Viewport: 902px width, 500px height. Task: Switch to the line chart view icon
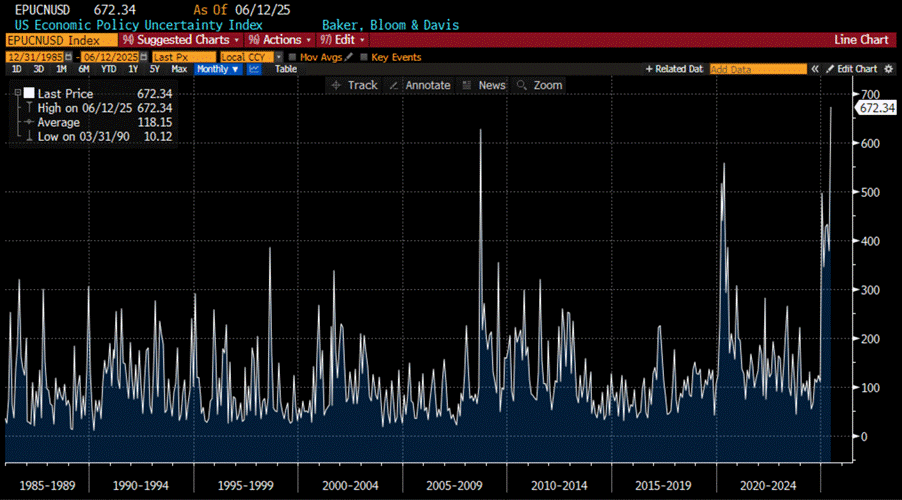(x=254, y=69)
